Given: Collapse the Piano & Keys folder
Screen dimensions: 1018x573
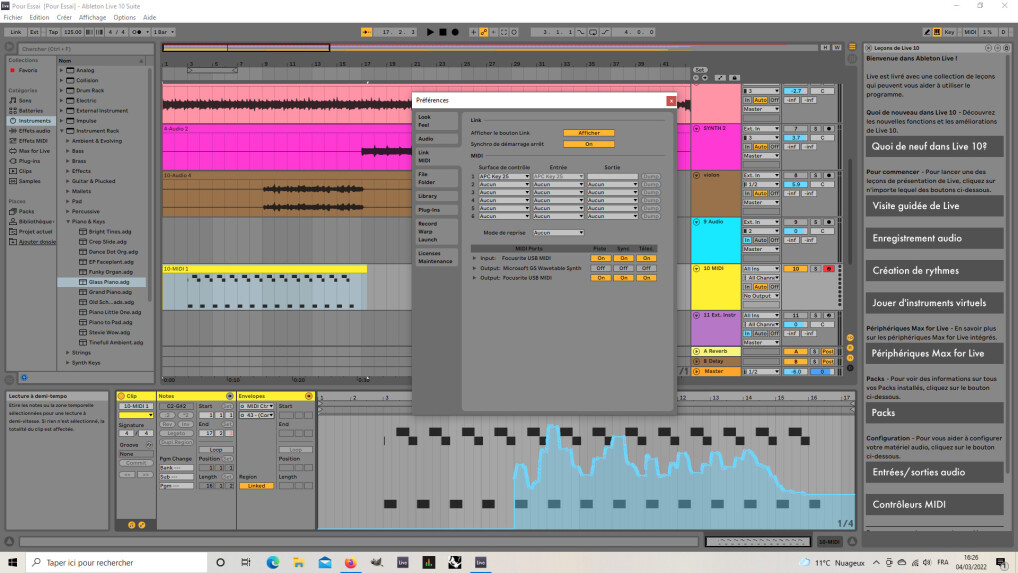Looking at the screenshot, I should point(68,222).
